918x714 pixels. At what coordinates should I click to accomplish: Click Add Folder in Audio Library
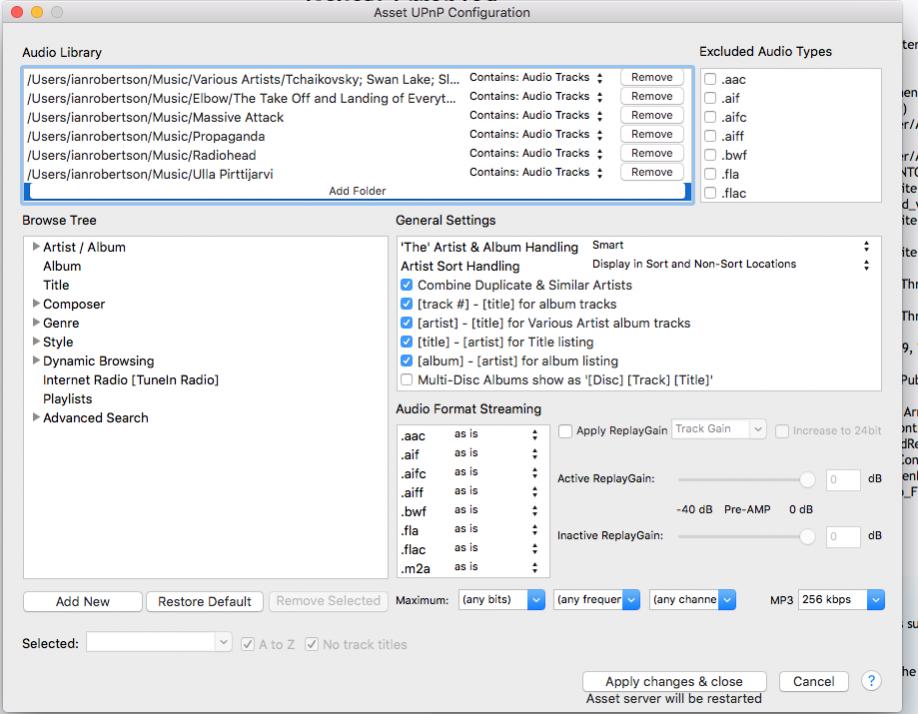357,191
